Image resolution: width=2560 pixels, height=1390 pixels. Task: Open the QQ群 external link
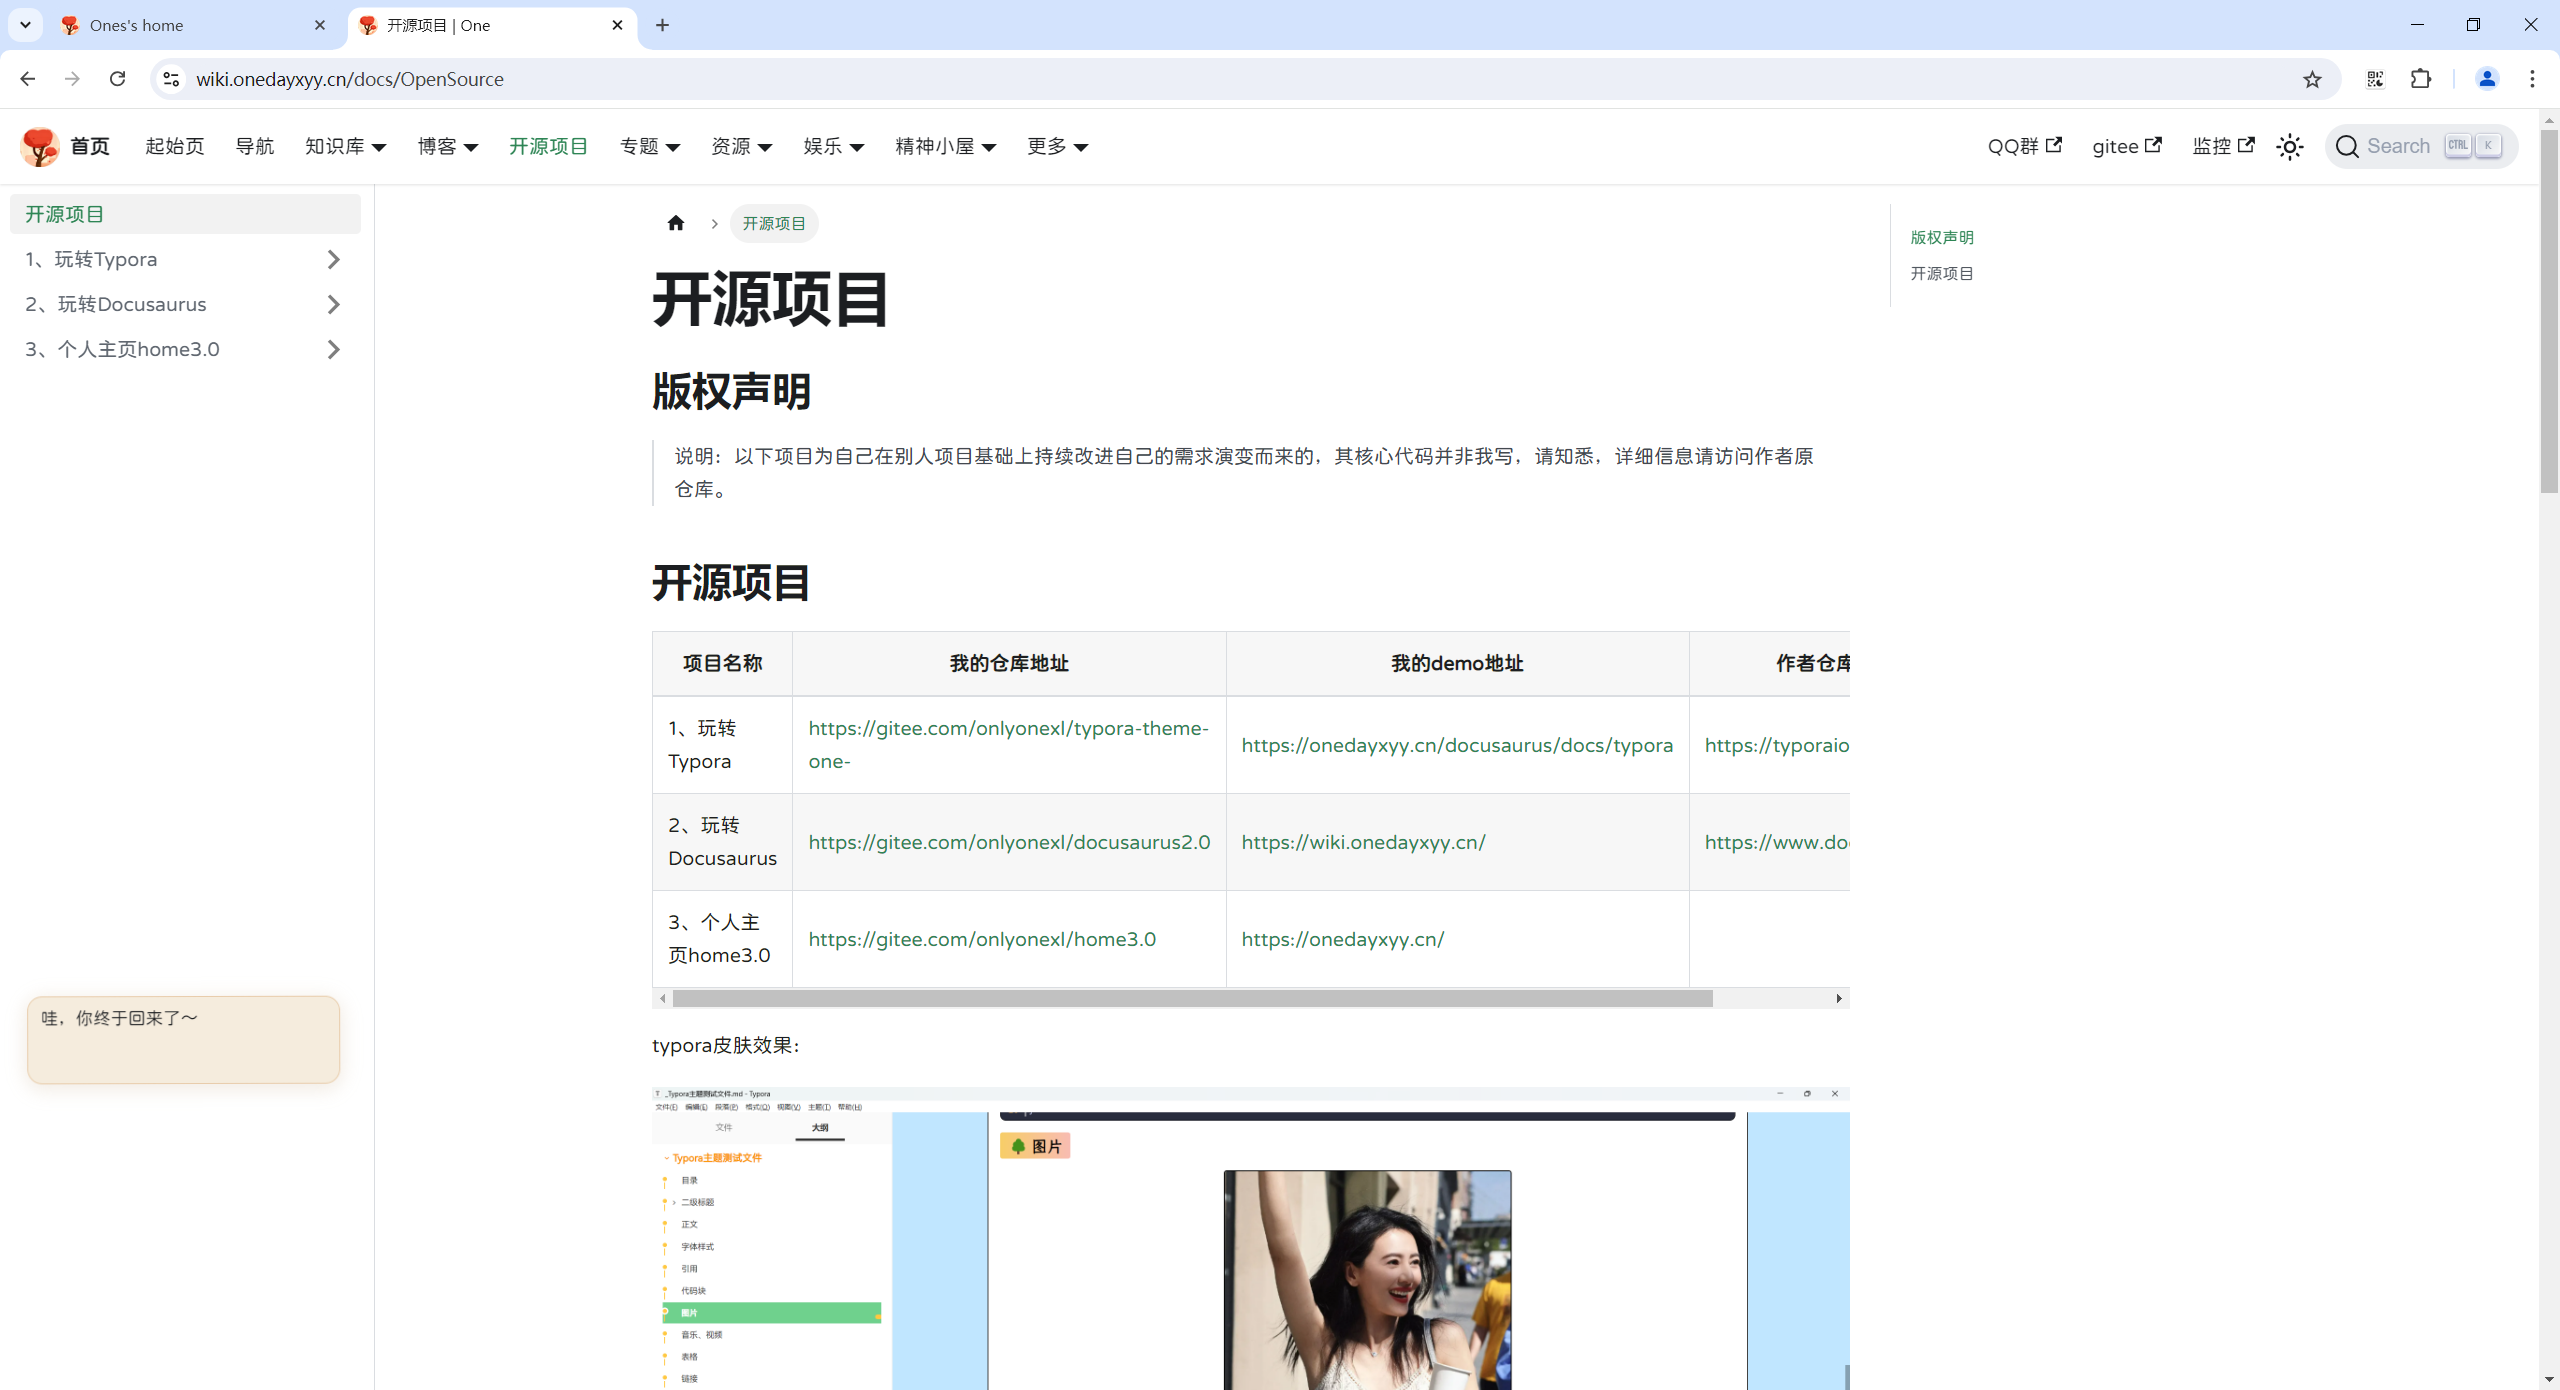click(2025, 146)
